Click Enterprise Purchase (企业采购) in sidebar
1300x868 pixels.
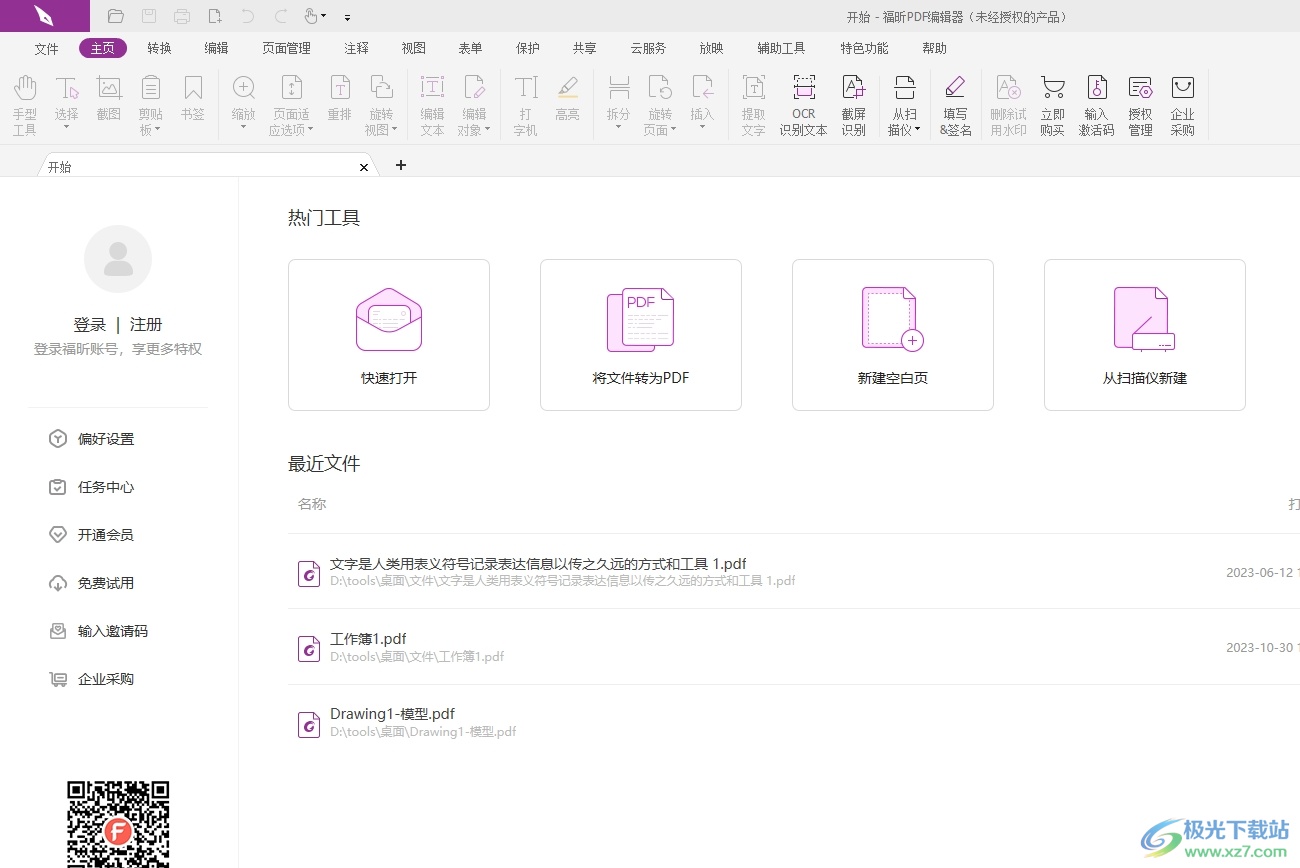[92, 679]
